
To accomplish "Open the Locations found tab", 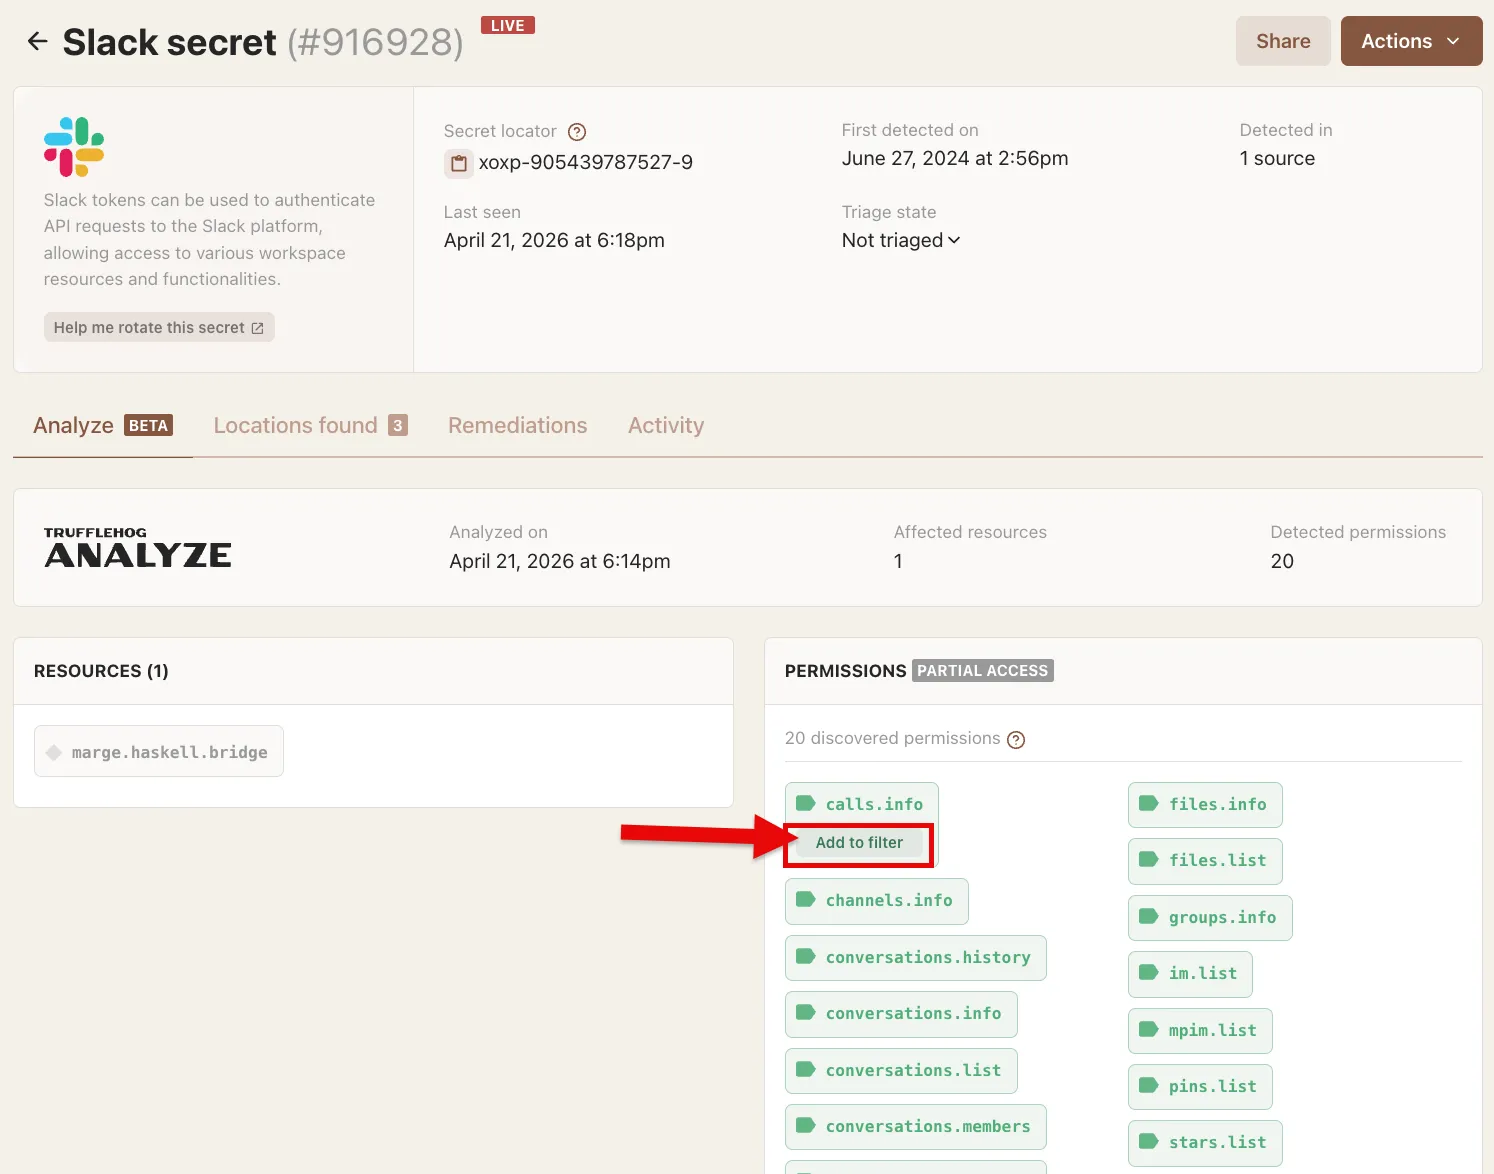I will tap(310, 425).
